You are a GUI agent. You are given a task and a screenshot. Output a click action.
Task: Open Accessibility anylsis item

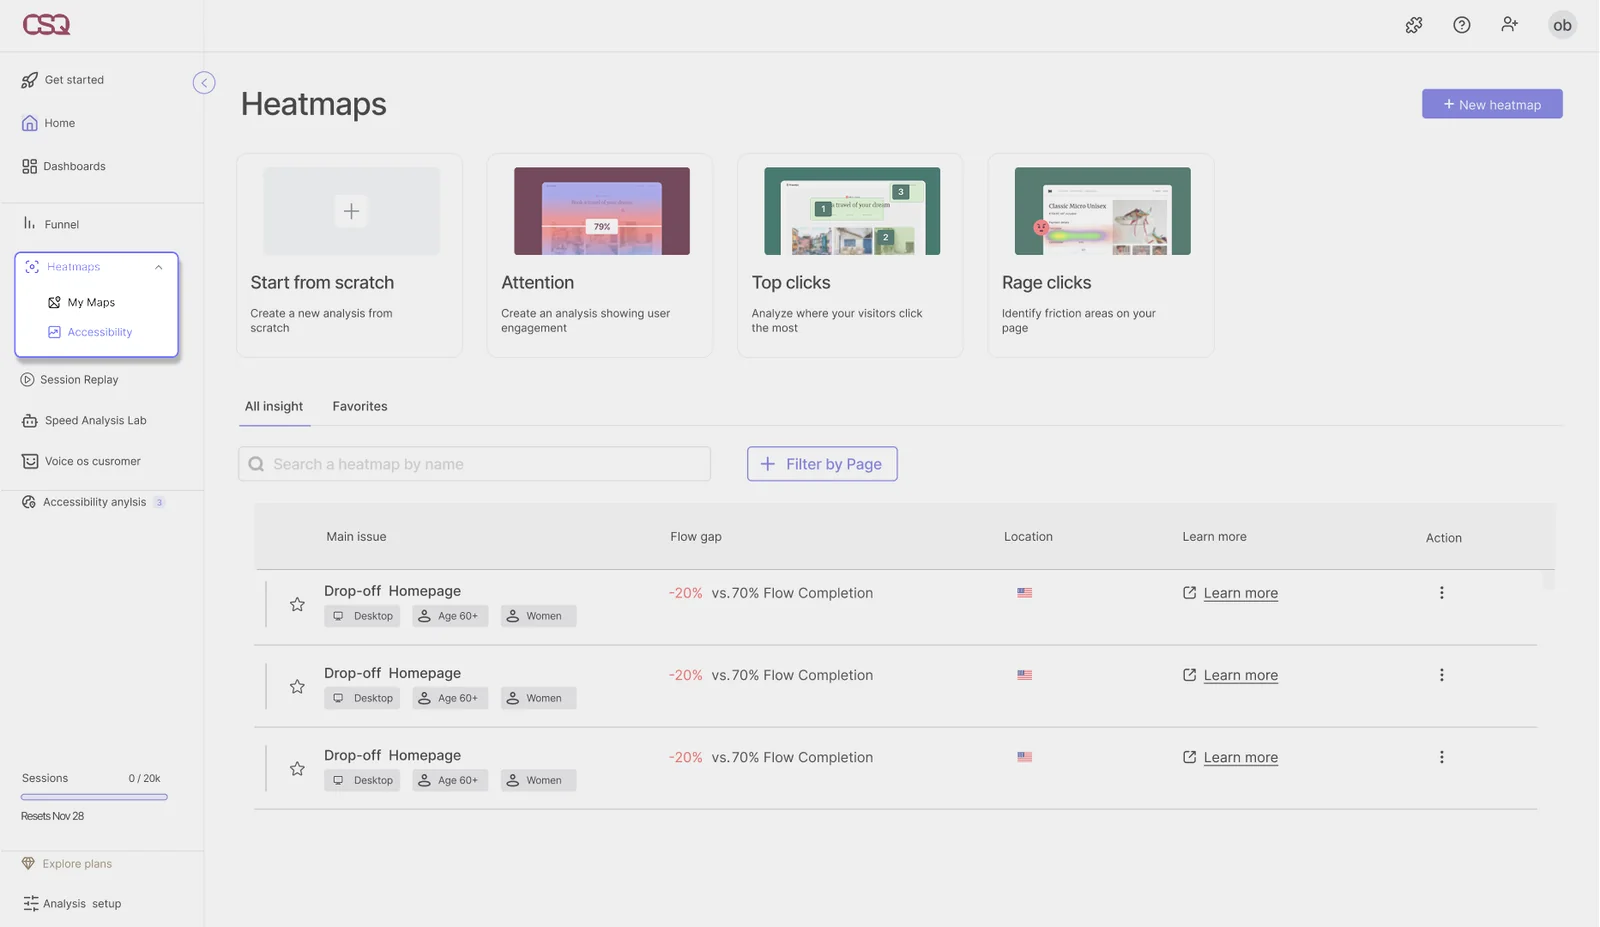[92, 502]
